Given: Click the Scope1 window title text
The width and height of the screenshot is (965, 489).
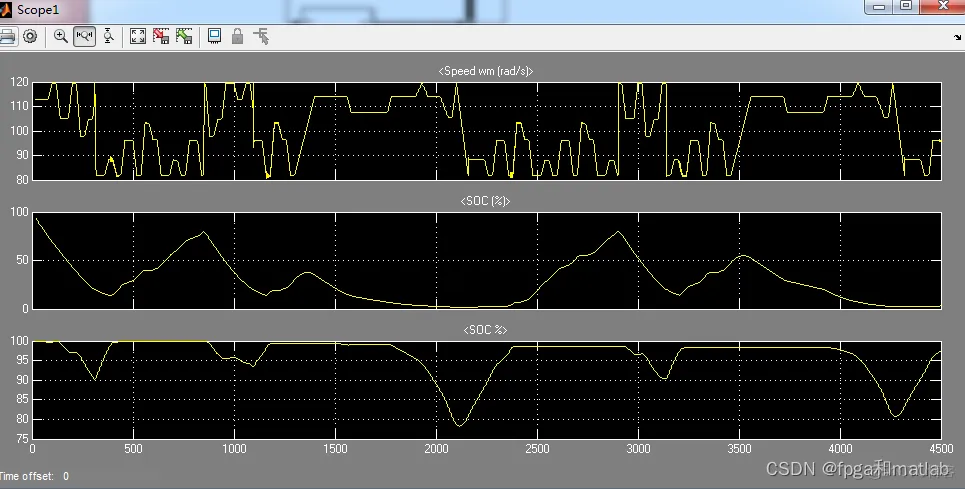Looking at the screenshot, I should pyautogui.click(x=38, y=10).
